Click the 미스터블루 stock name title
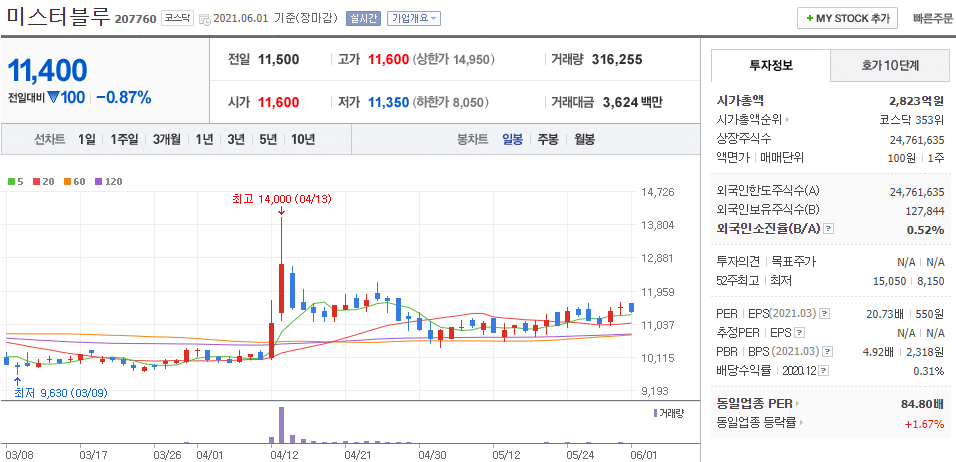 click(x=59, y=16)
